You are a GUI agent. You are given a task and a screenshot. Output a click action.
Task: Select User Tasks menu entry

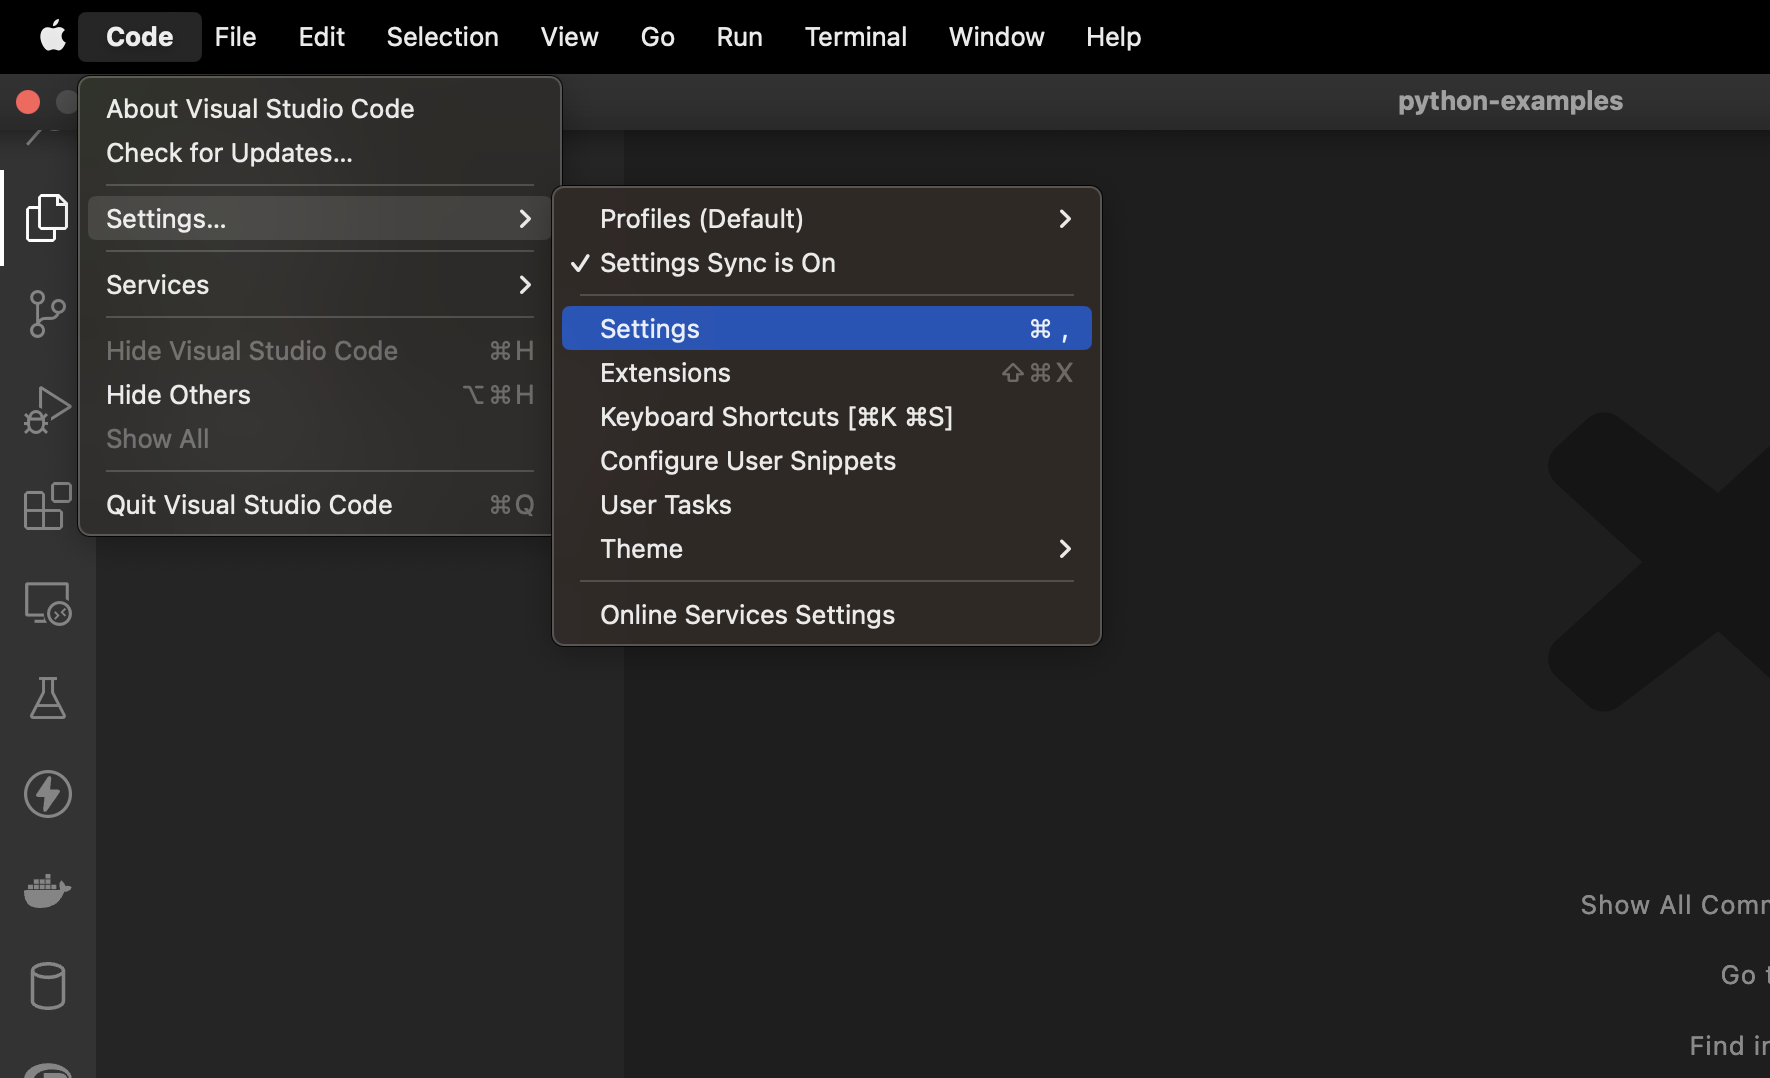click(826, 505)
